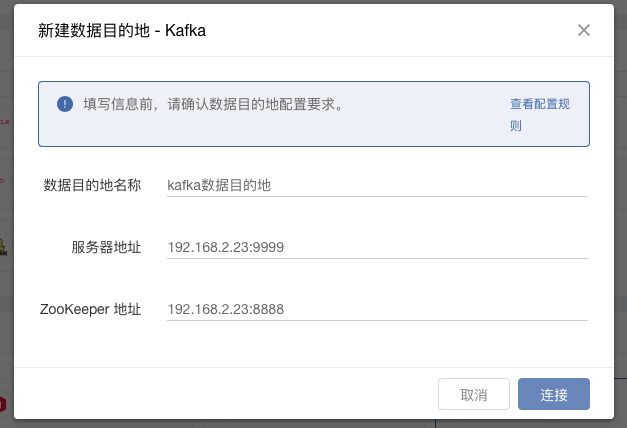Click the ZooKeeper 地址 label
627x428 pixels.
point(91,309)
